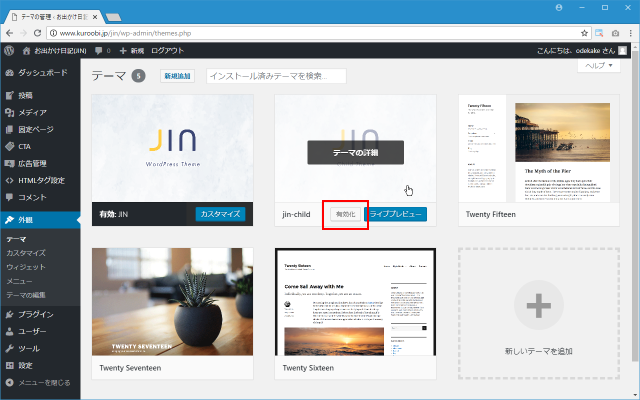Open the active JIN theme thumbnail
Image resolution: width=640 pixels, height=400 pixels.
click(172, 149)
